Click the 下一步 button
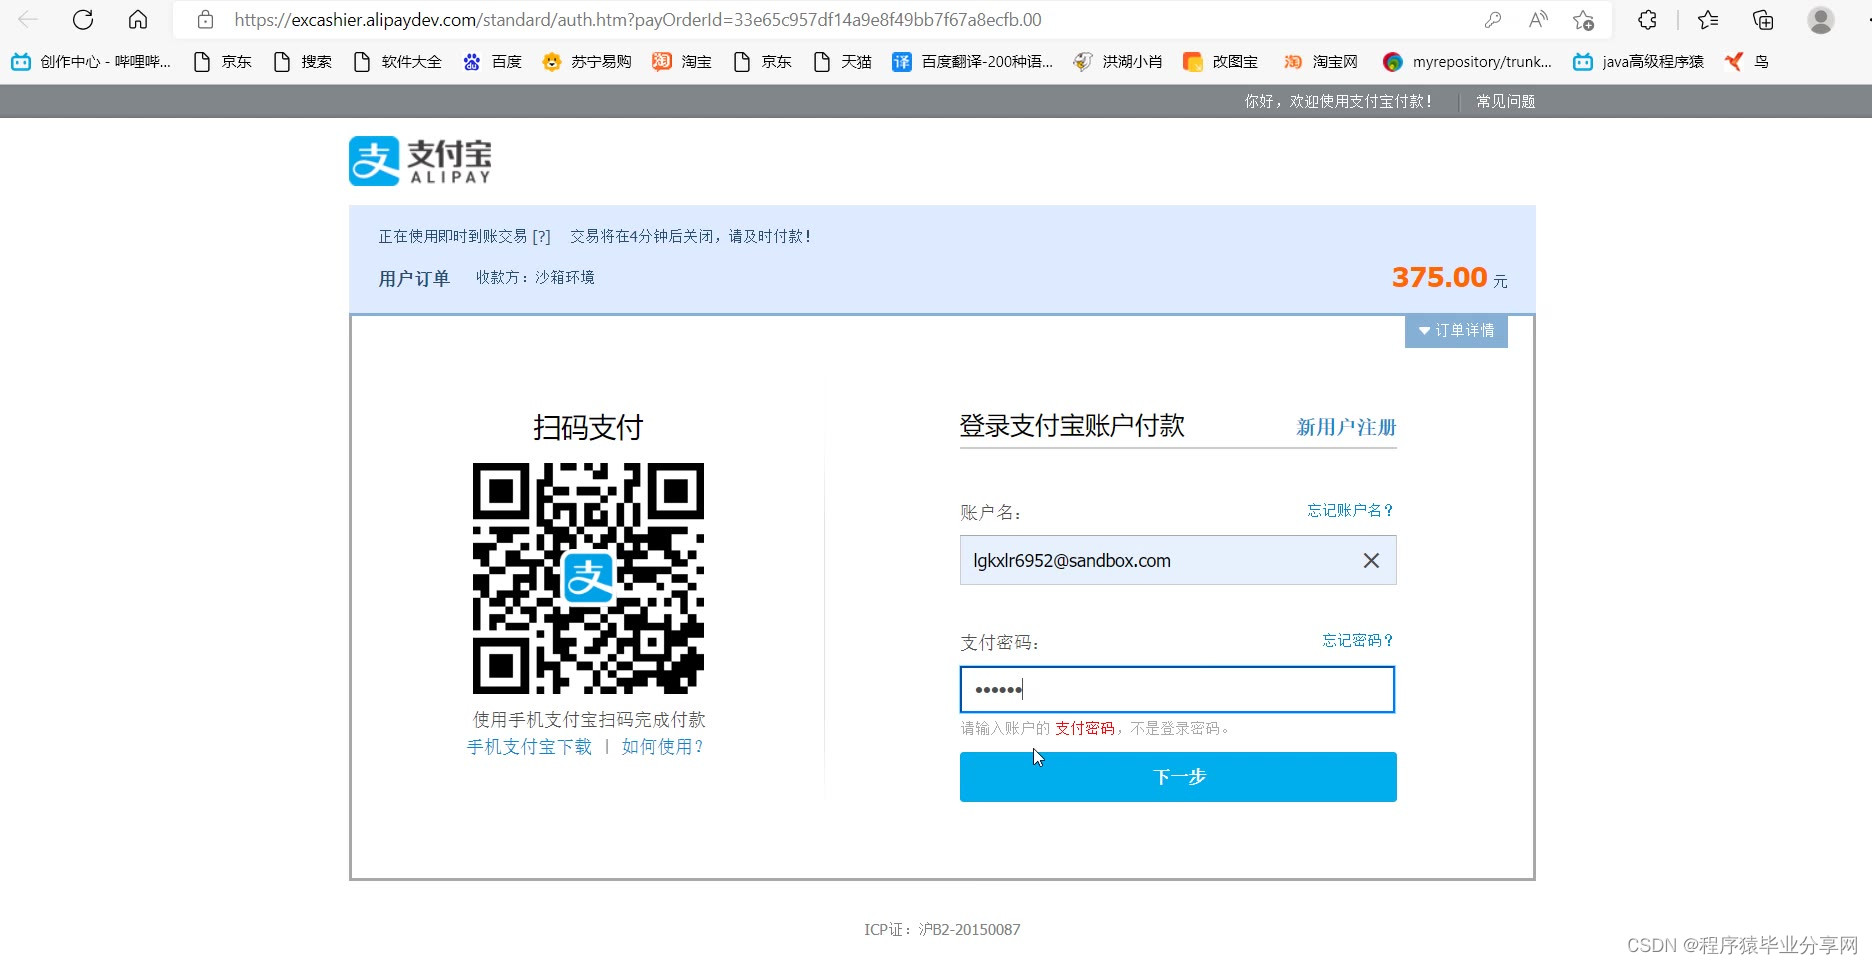Image resolution: width=1872 pixels, height=964 pixels. [x=1178, y=777]
